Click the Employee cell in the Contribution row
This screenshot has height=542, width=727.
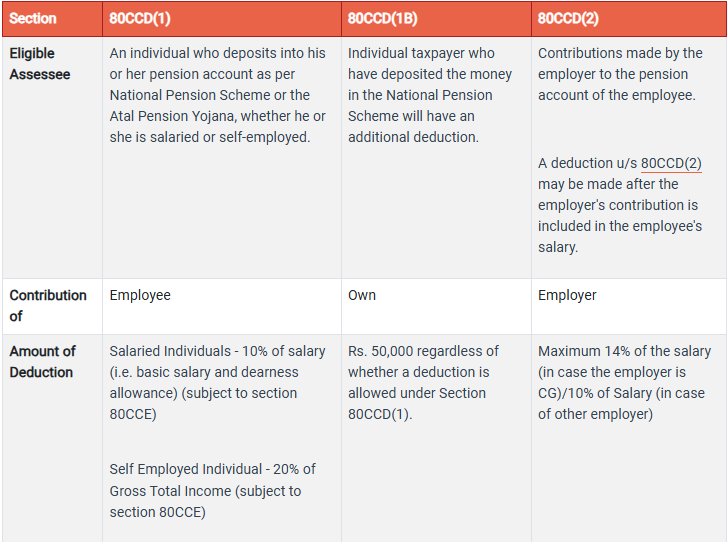[x=140, y=295]
